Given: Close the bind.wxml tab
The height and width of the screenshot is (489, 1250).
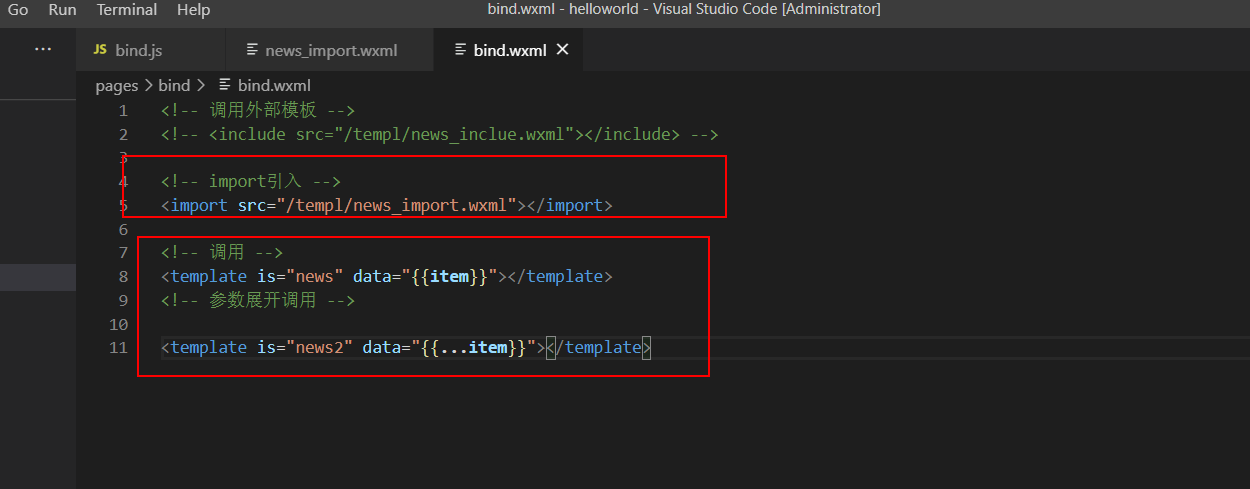Looking at the screenshot, I should click(562, 49).
